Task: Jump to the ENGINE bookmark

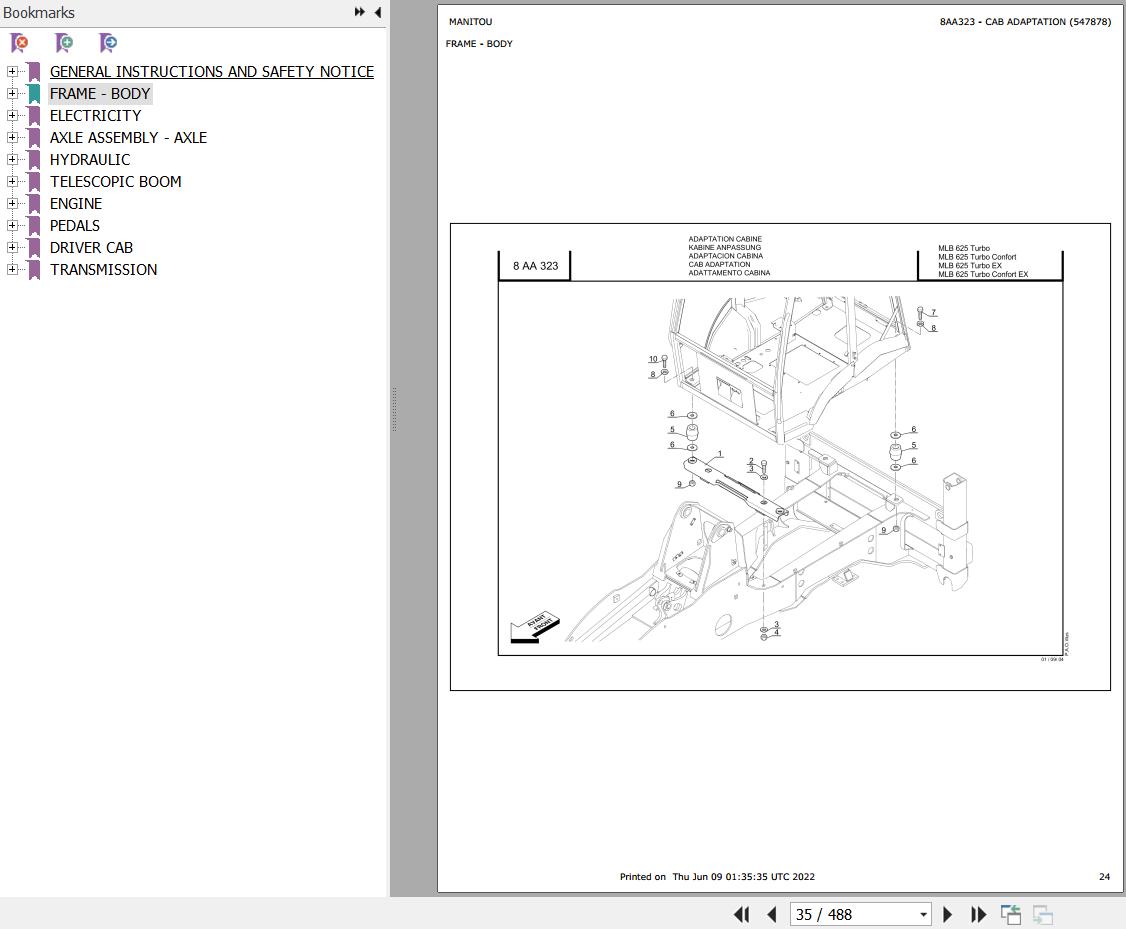Action: point(76,204)
